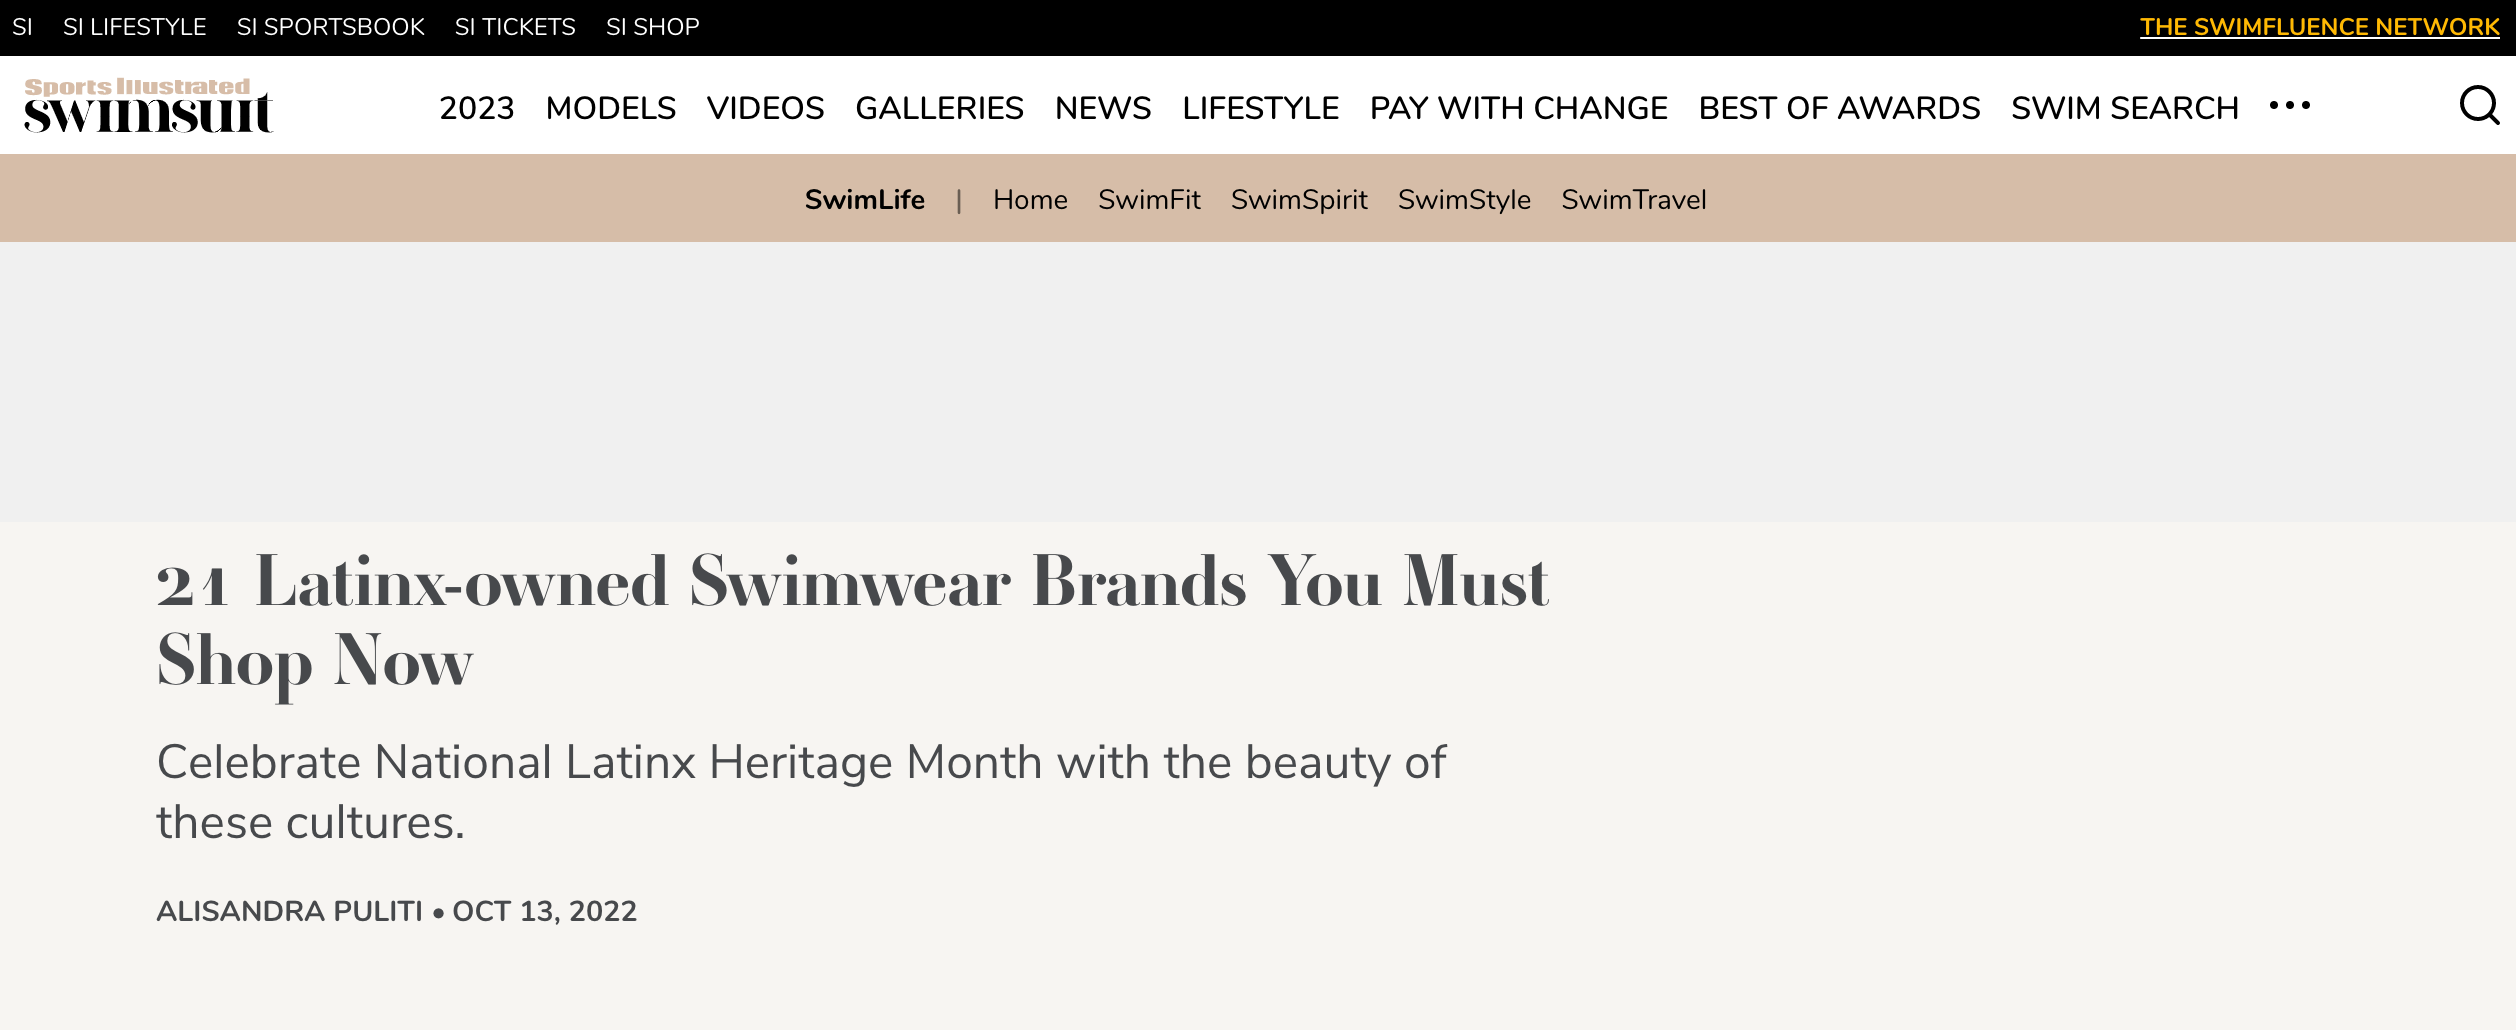2516x1030 pixels.
Task: Go to Home in SwimLife subnav
Action: tap(1030, 200)
